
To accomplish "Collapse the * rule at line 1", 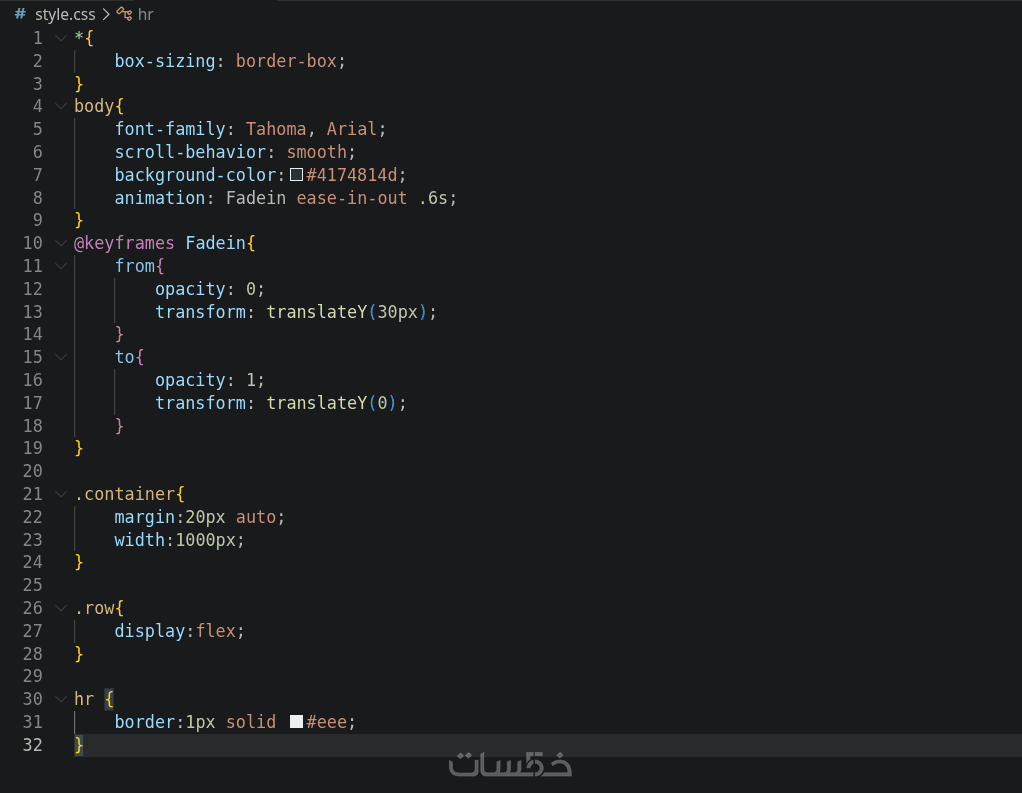I will click(61, 38).
